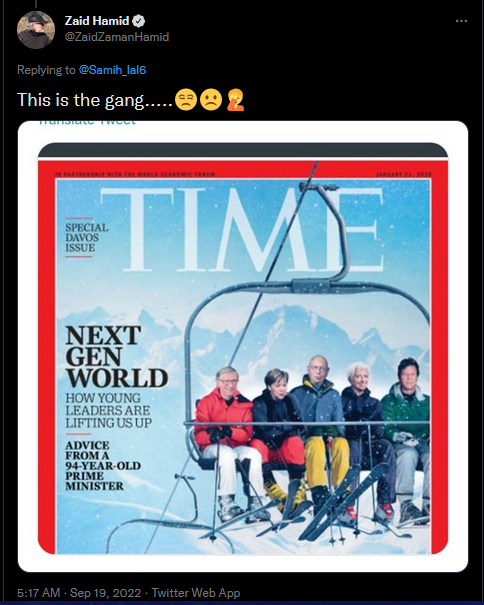Image resolution: width=484 pixels, height=605 pixels.
Task: Visit the @Samih_lal6 mention link
Action: 112,70
